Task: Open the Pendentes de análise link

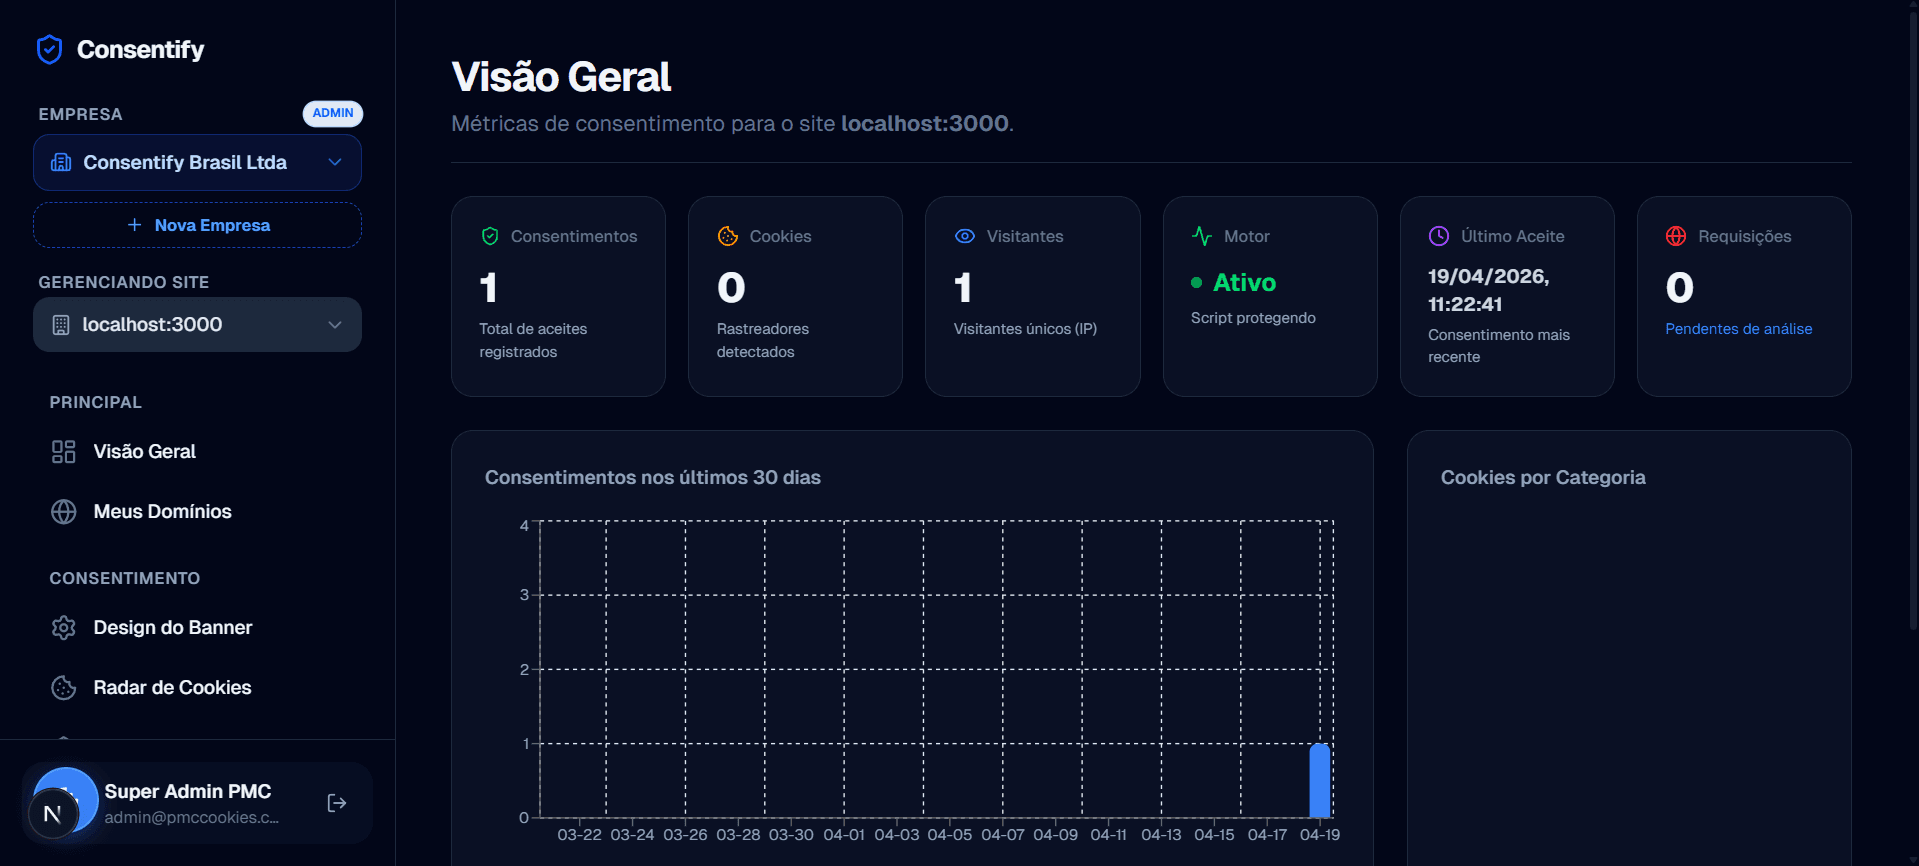Action: pos(1738,329)
